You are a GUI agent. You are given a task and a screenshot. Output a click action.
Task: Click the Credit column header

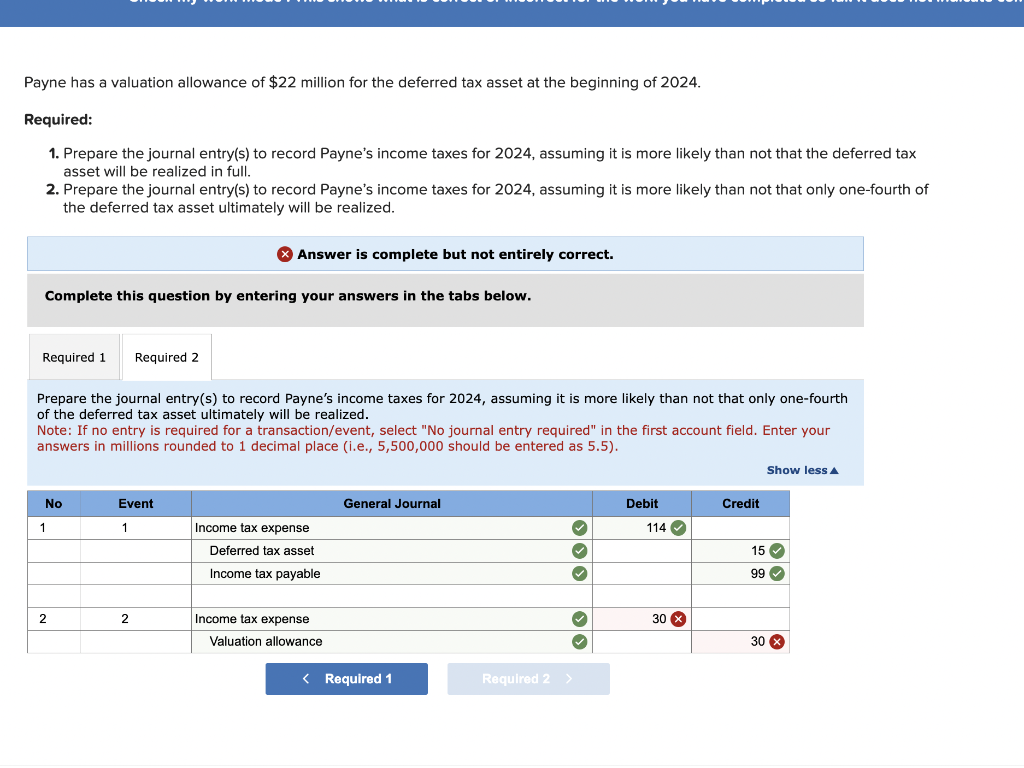click(x=741, y=504)
